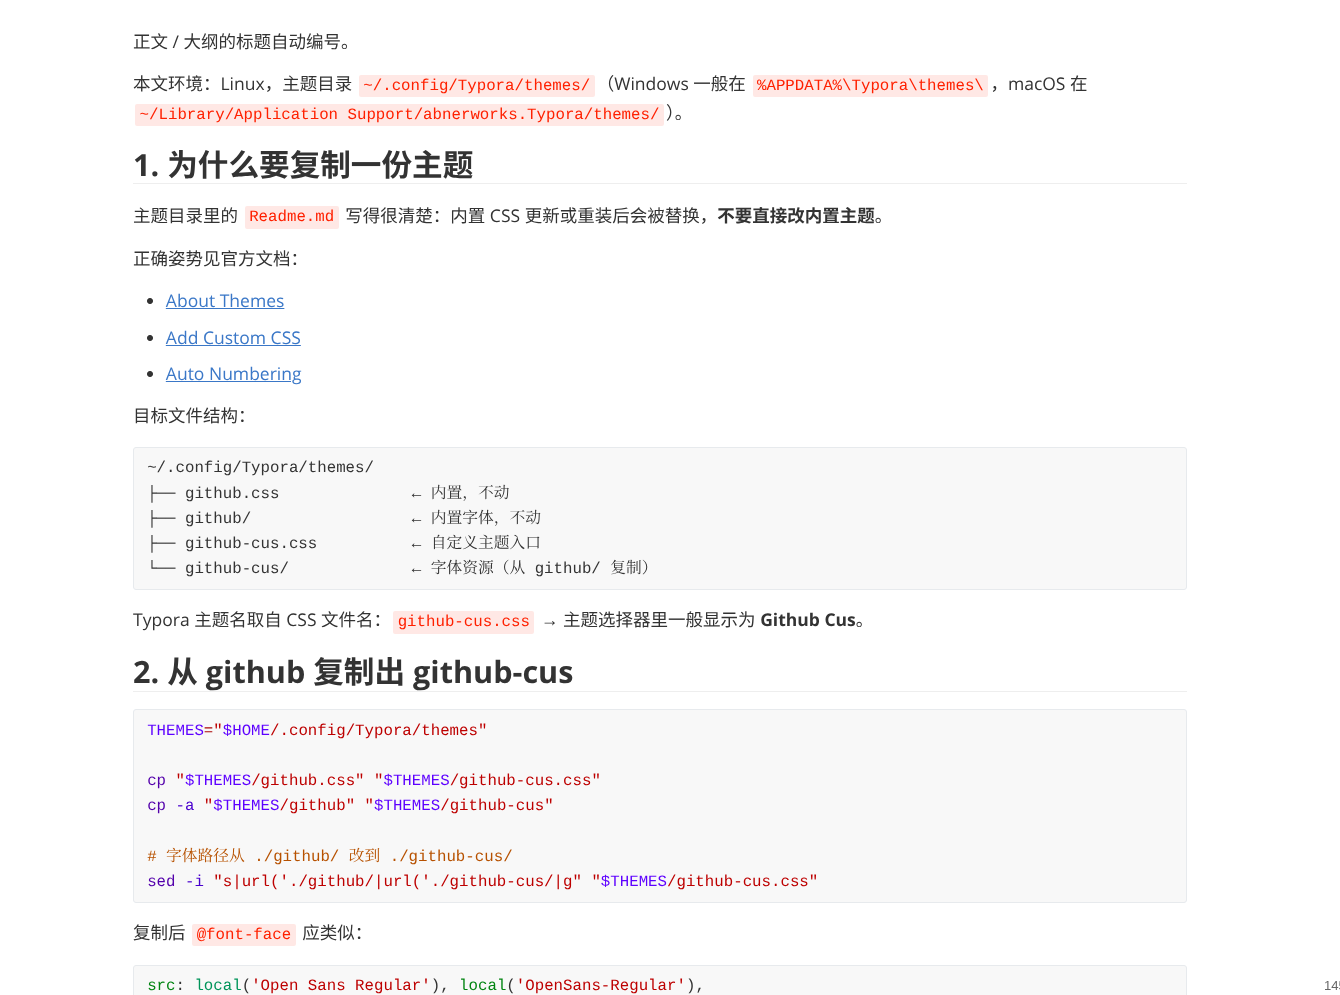1340x995 pixels.
Task: Click the %APPDATA%\Typora\themes\ inline code
Action: pyautogui.click(x=870, y=85)
